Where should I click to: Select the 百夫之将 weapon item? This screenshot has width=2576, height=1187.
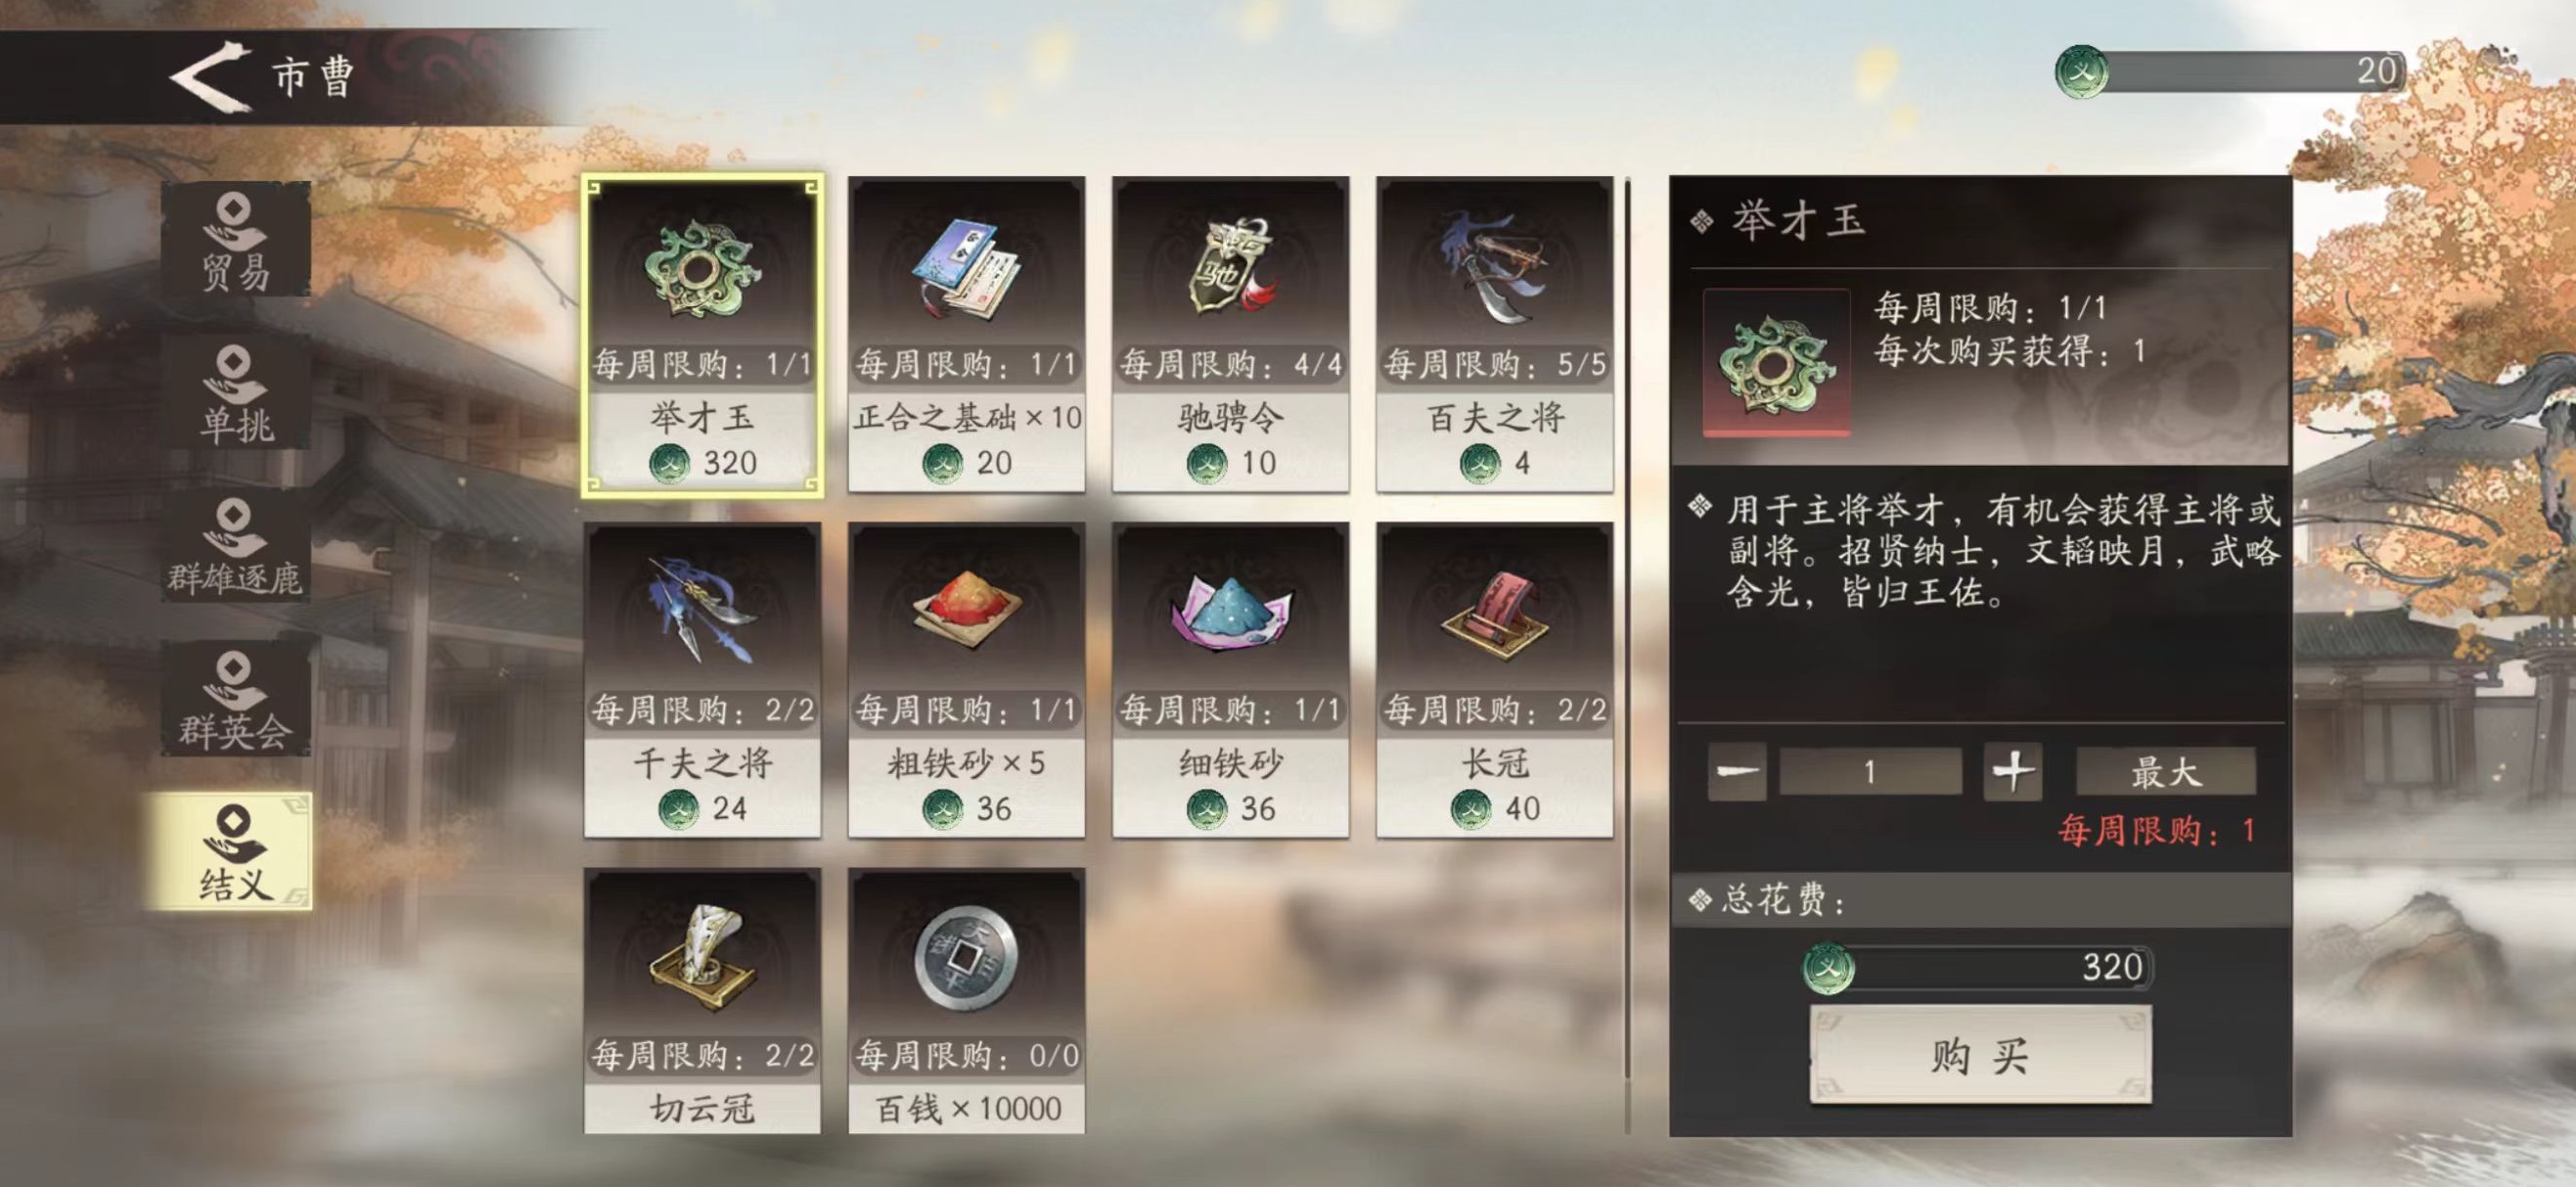[1494, 335]
